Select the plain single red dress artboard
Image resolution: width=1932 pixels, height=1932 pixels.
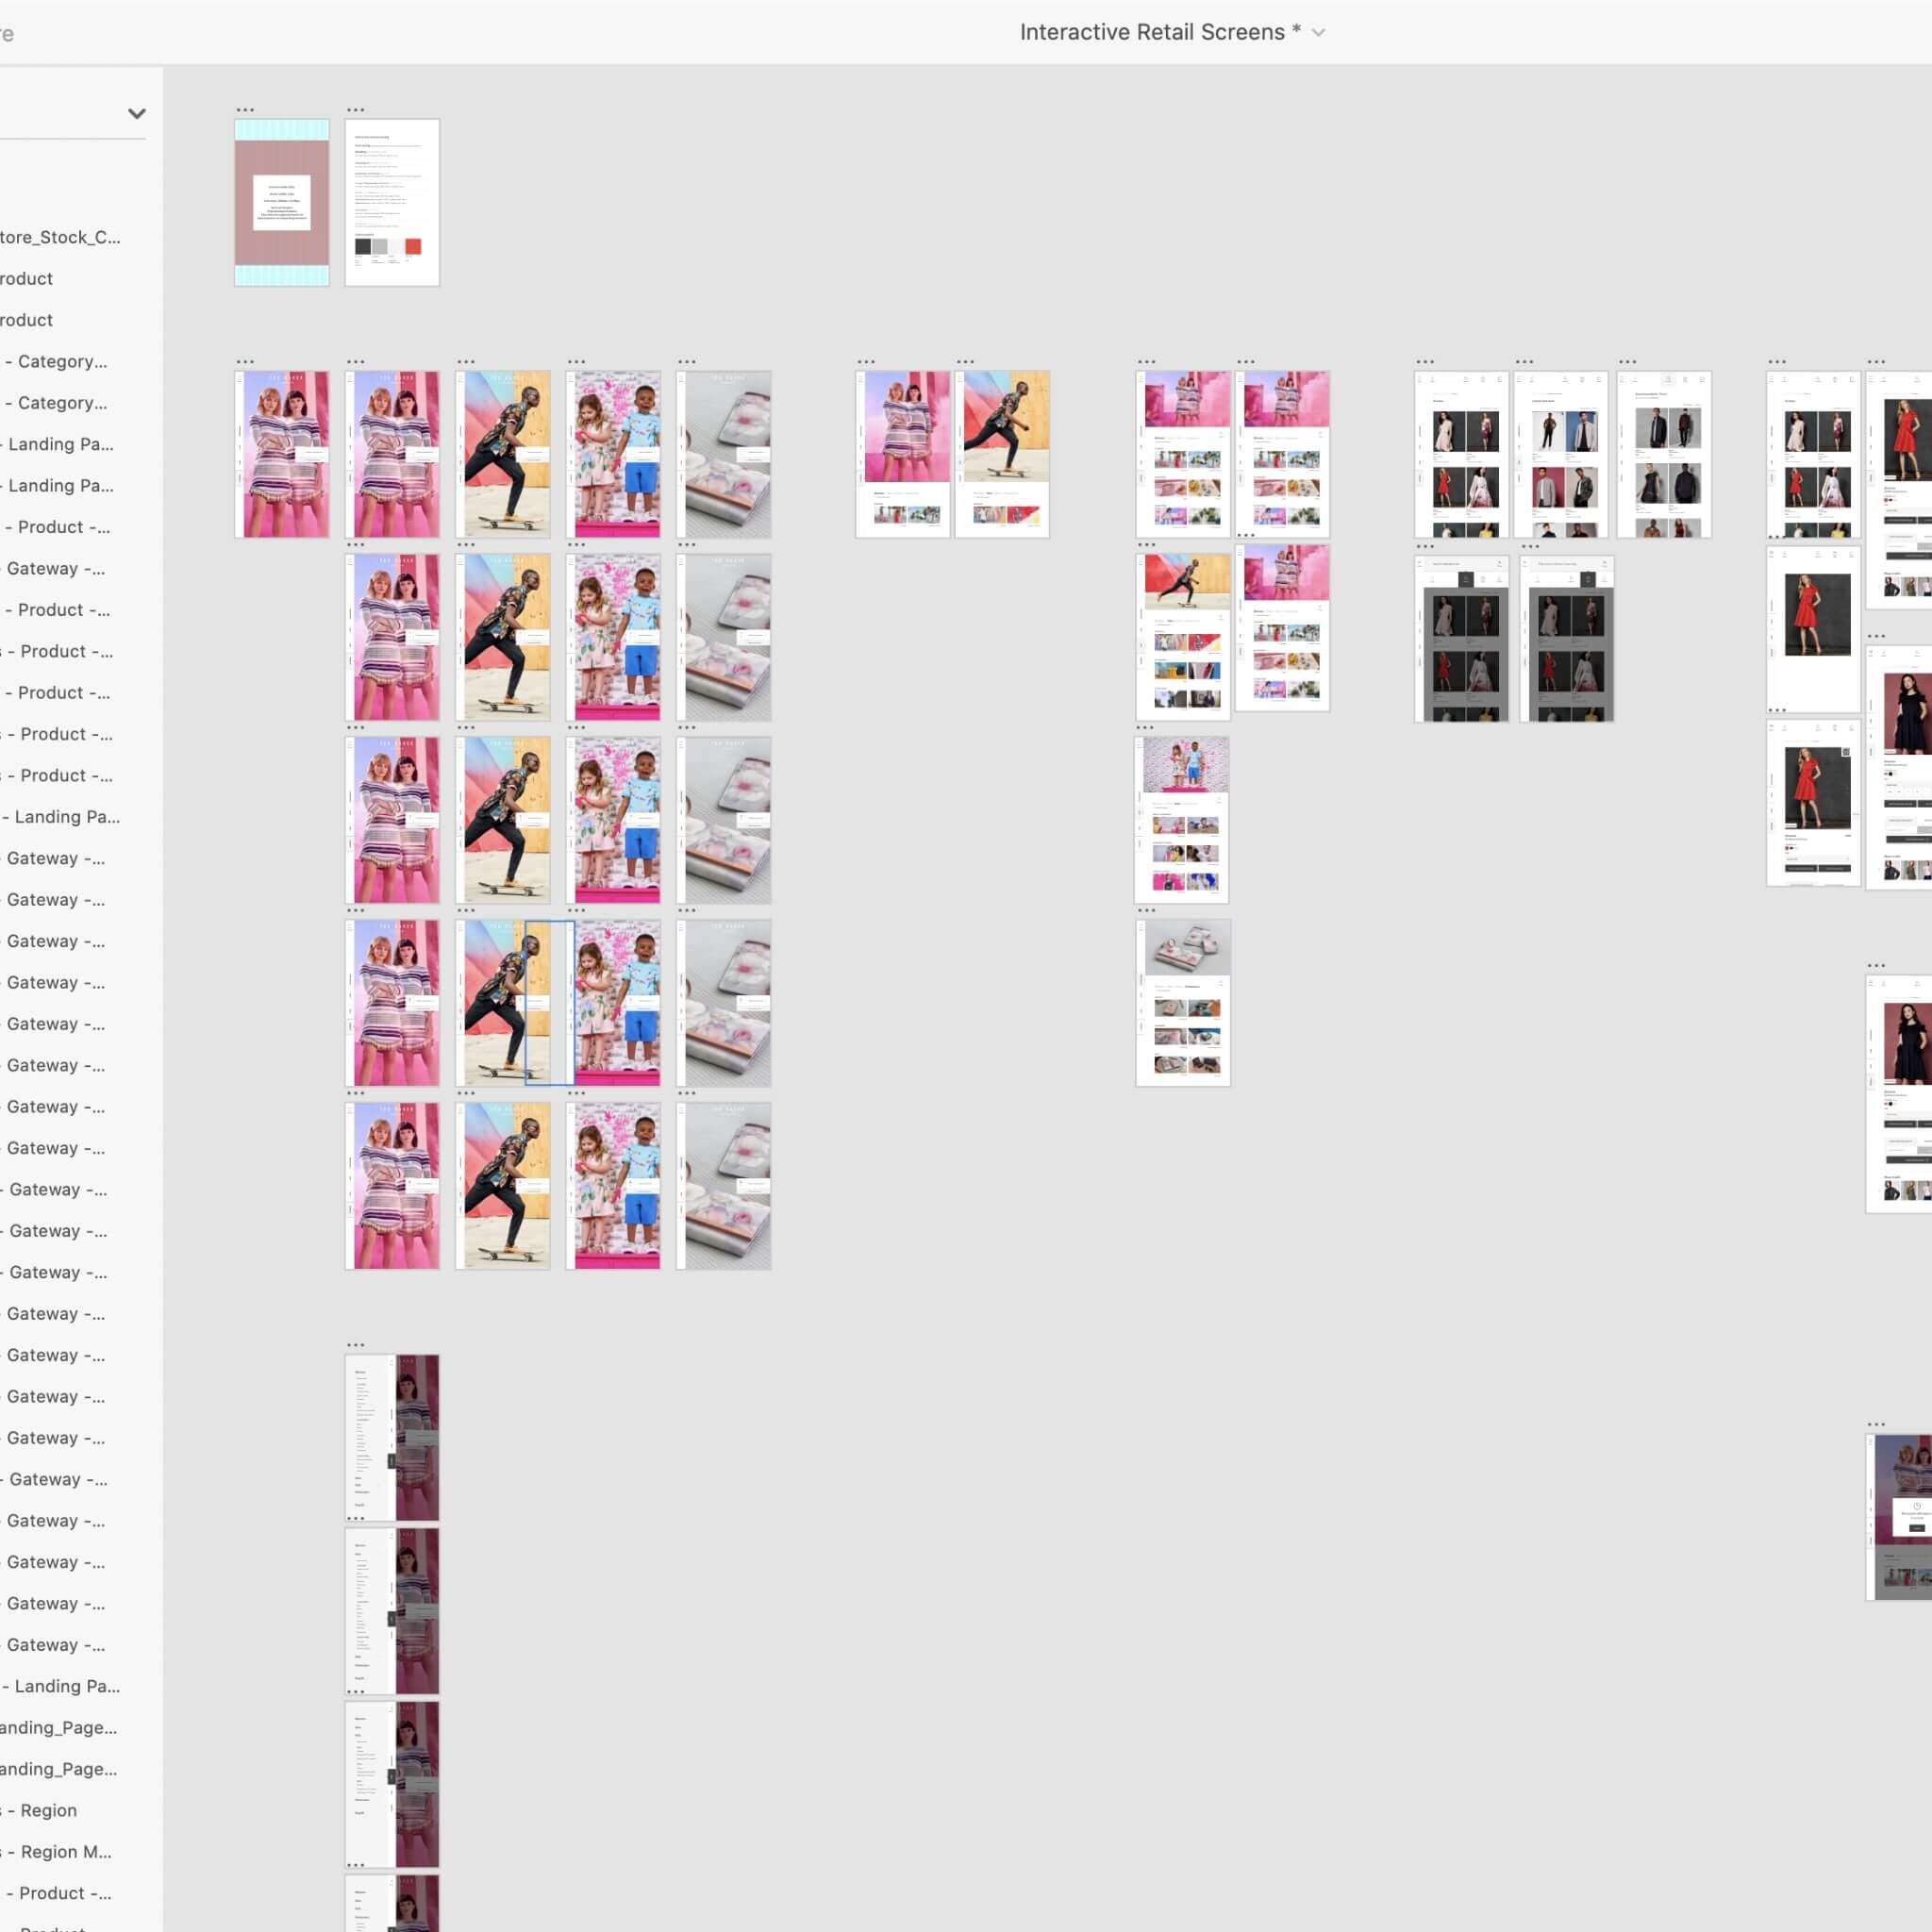tap(1813, 629)
